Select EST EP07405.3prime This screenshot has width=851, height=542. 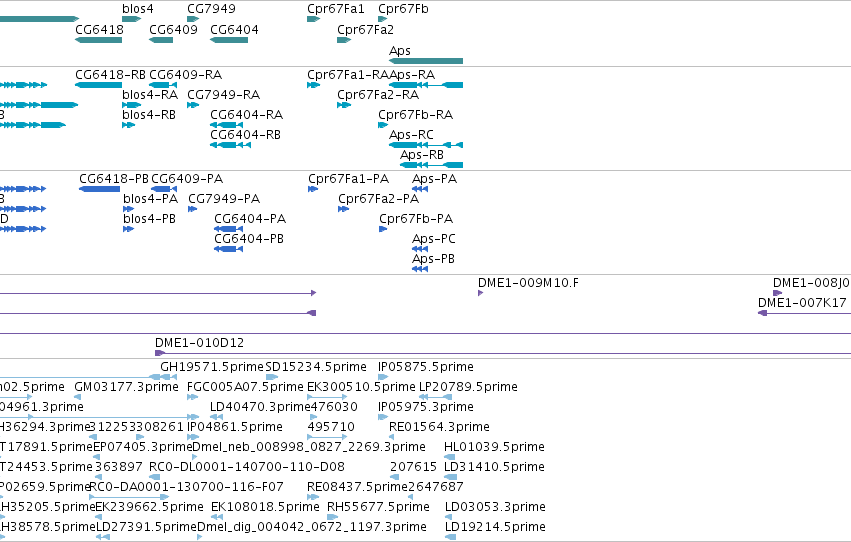tap(143, 448)
